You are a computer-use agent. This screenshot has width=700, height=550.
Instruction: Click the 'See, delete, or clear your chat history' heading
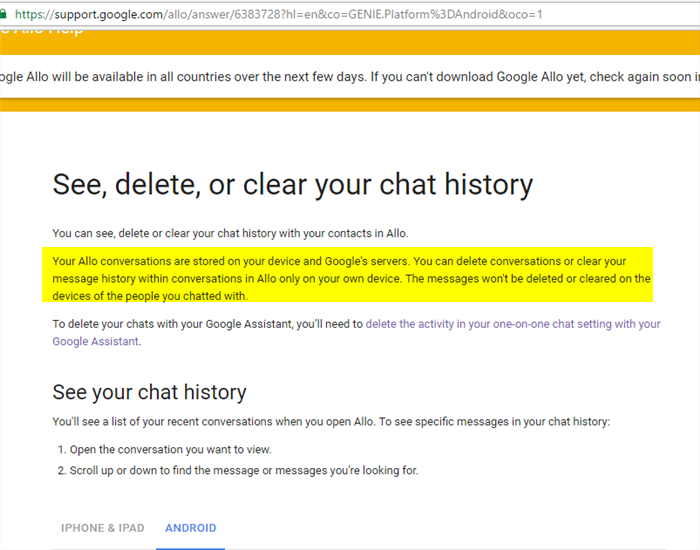[x=292, y=185]
